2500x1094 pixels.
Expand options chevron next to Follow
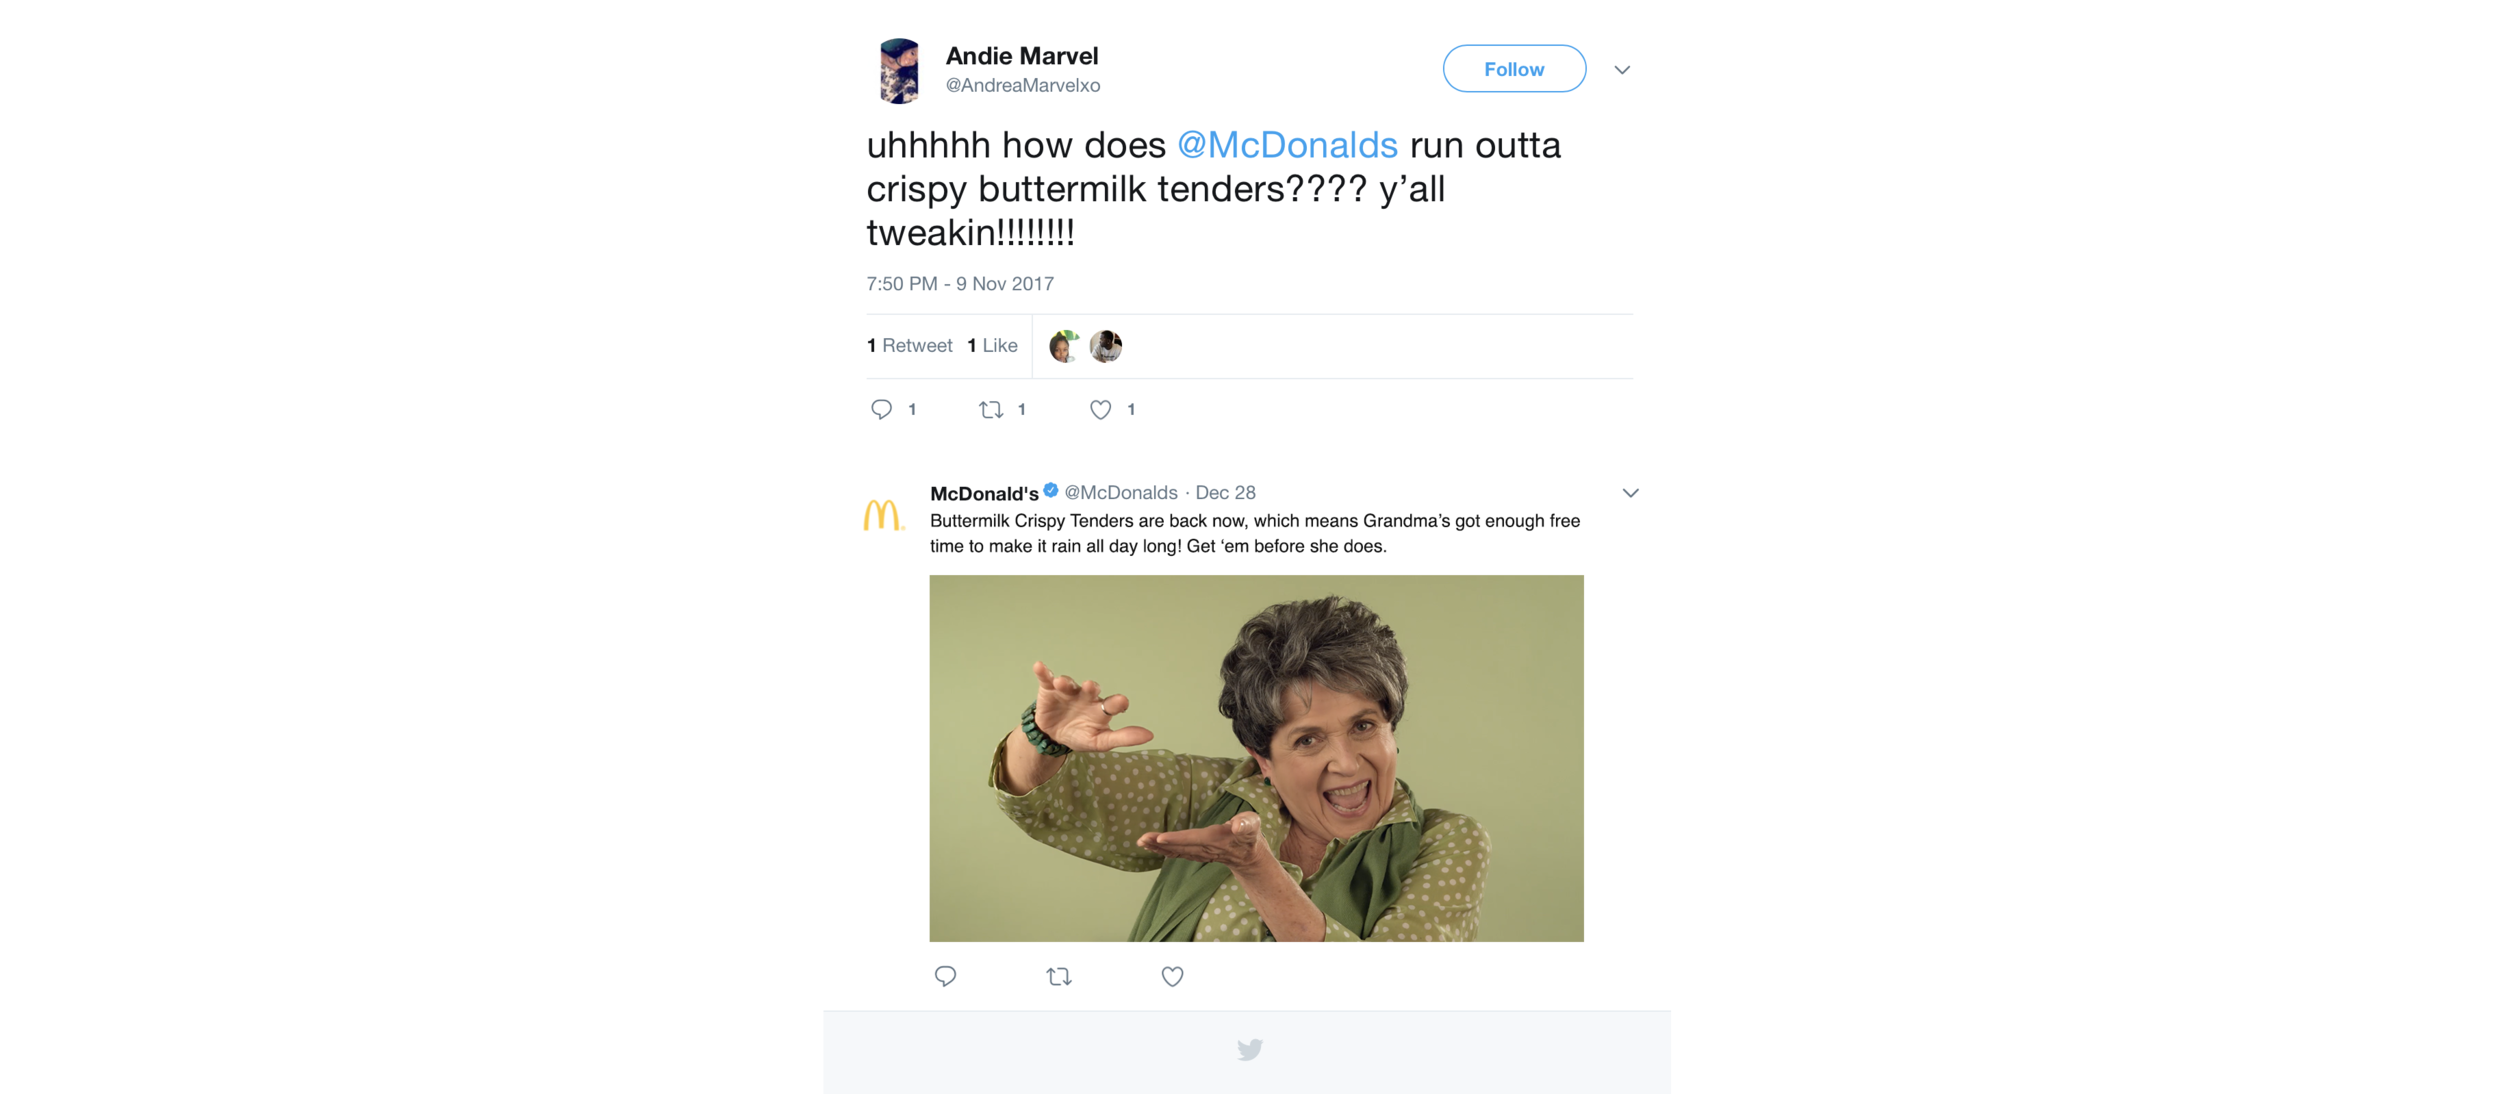point(1622,70)
